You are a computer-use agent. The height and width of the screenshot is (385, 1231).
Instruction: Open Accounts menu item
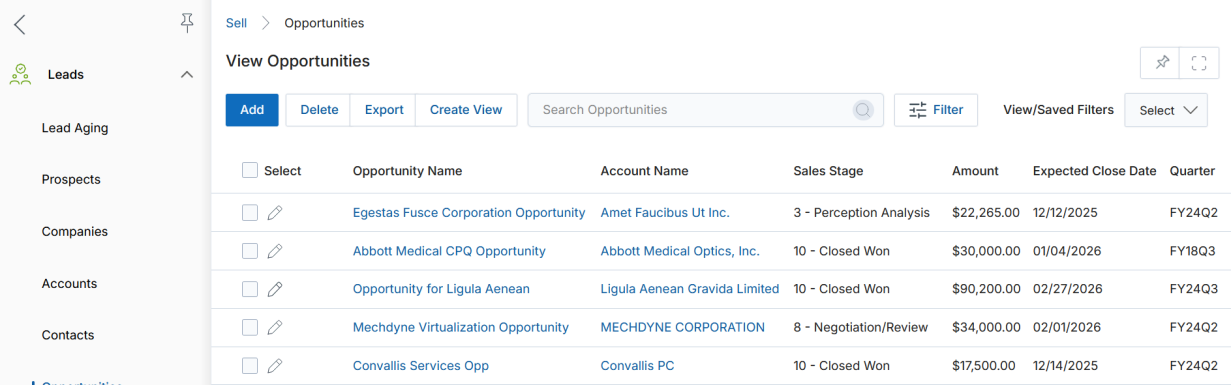tap(70, 284)
